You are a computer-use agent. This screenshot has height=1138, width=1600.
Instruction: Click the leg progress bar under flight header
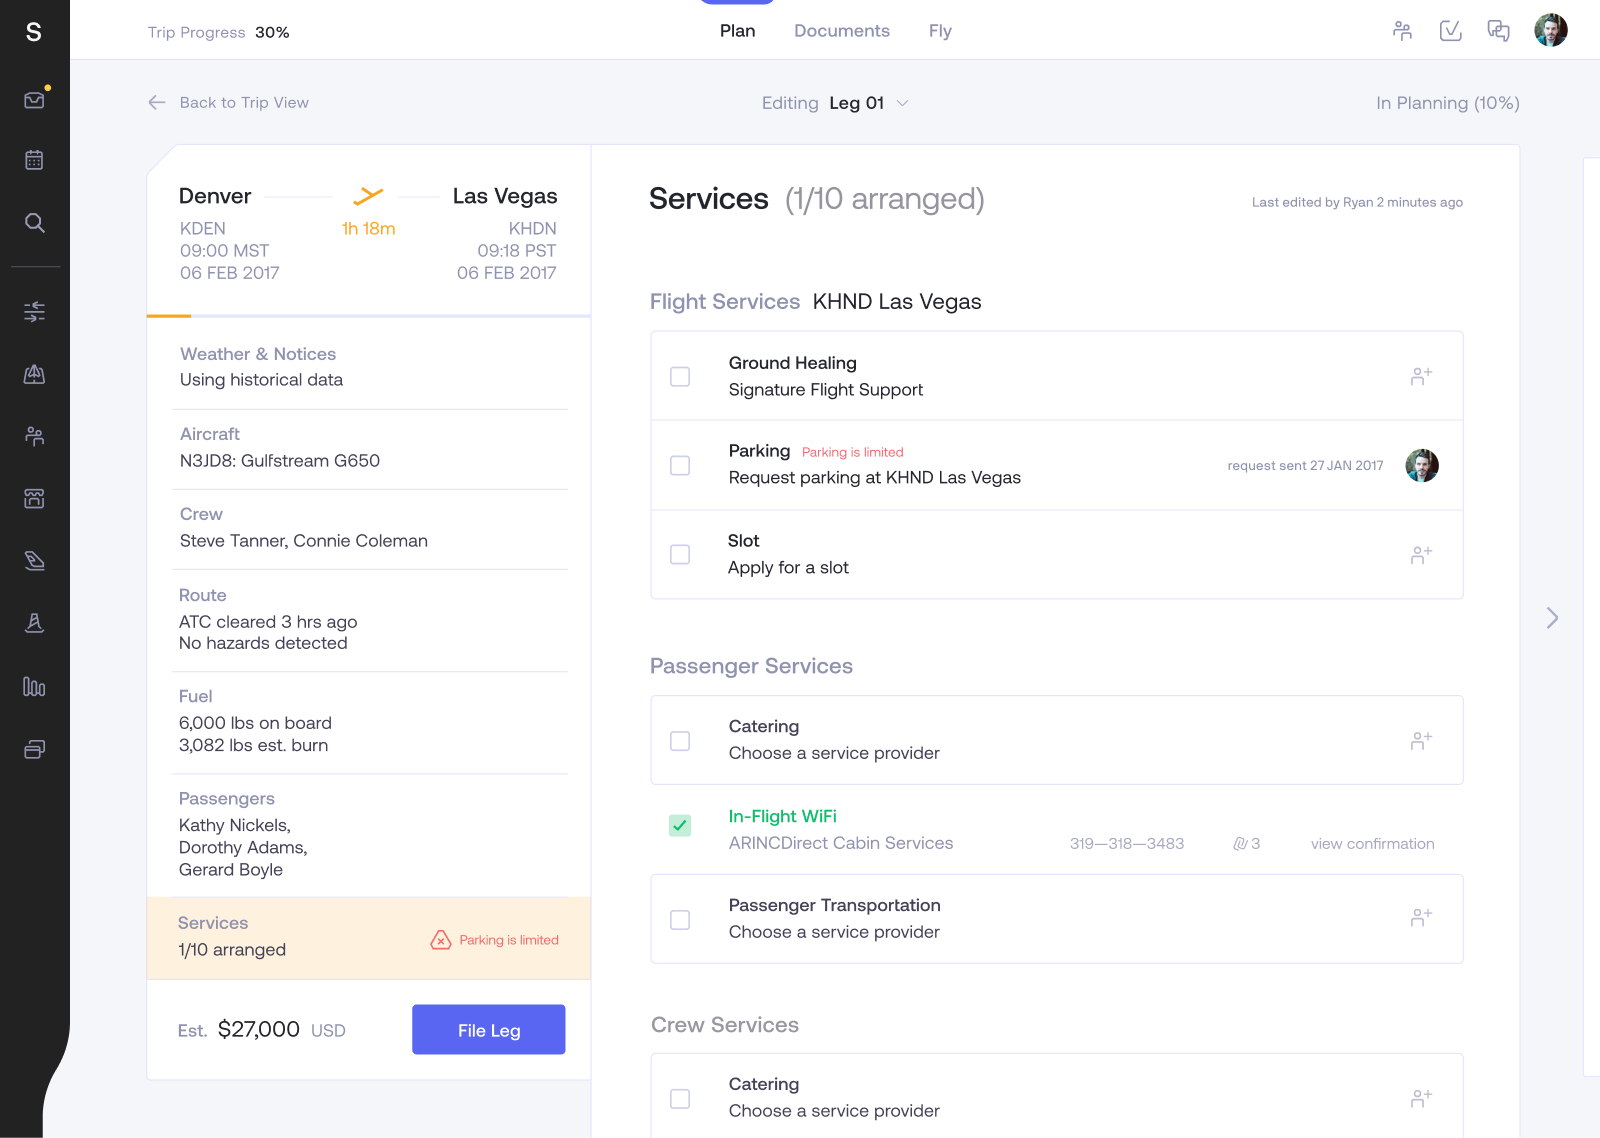(368, 316)
